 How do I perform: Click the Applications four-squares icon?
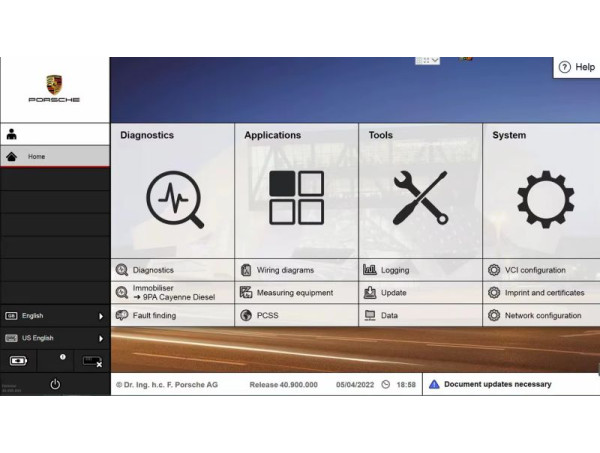pyautogui.click(x=296, y=198)
